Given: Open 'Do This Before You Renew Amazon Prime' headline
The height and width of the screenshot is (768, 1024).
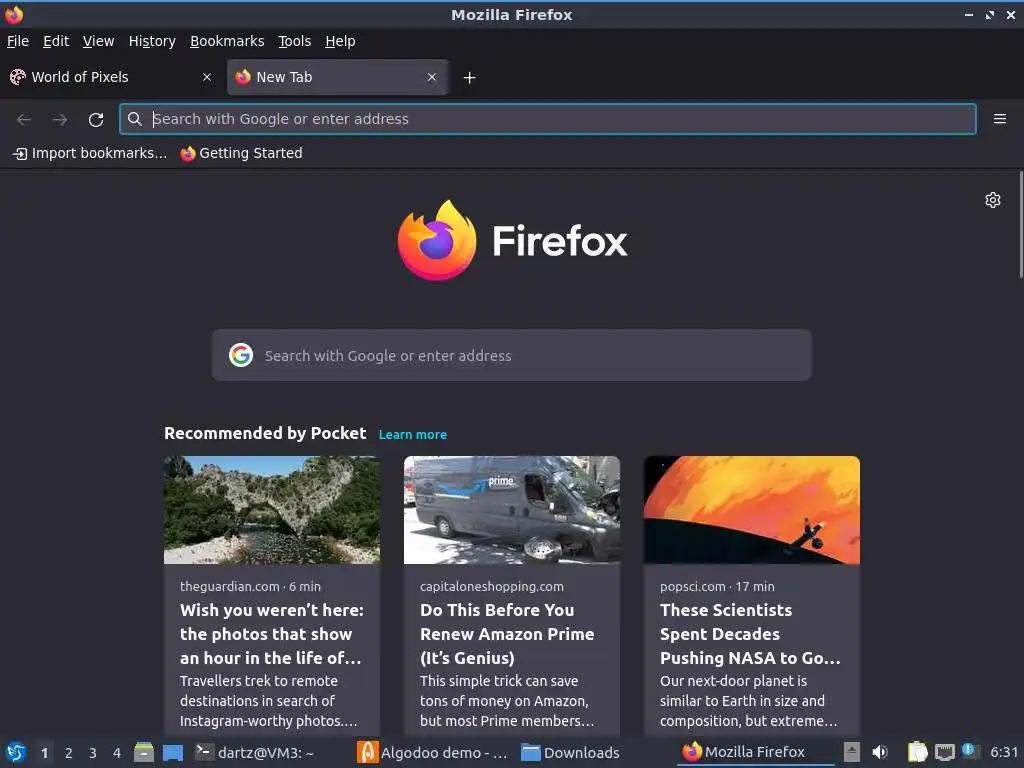Looking at the screenshot, I should point(507,634).
